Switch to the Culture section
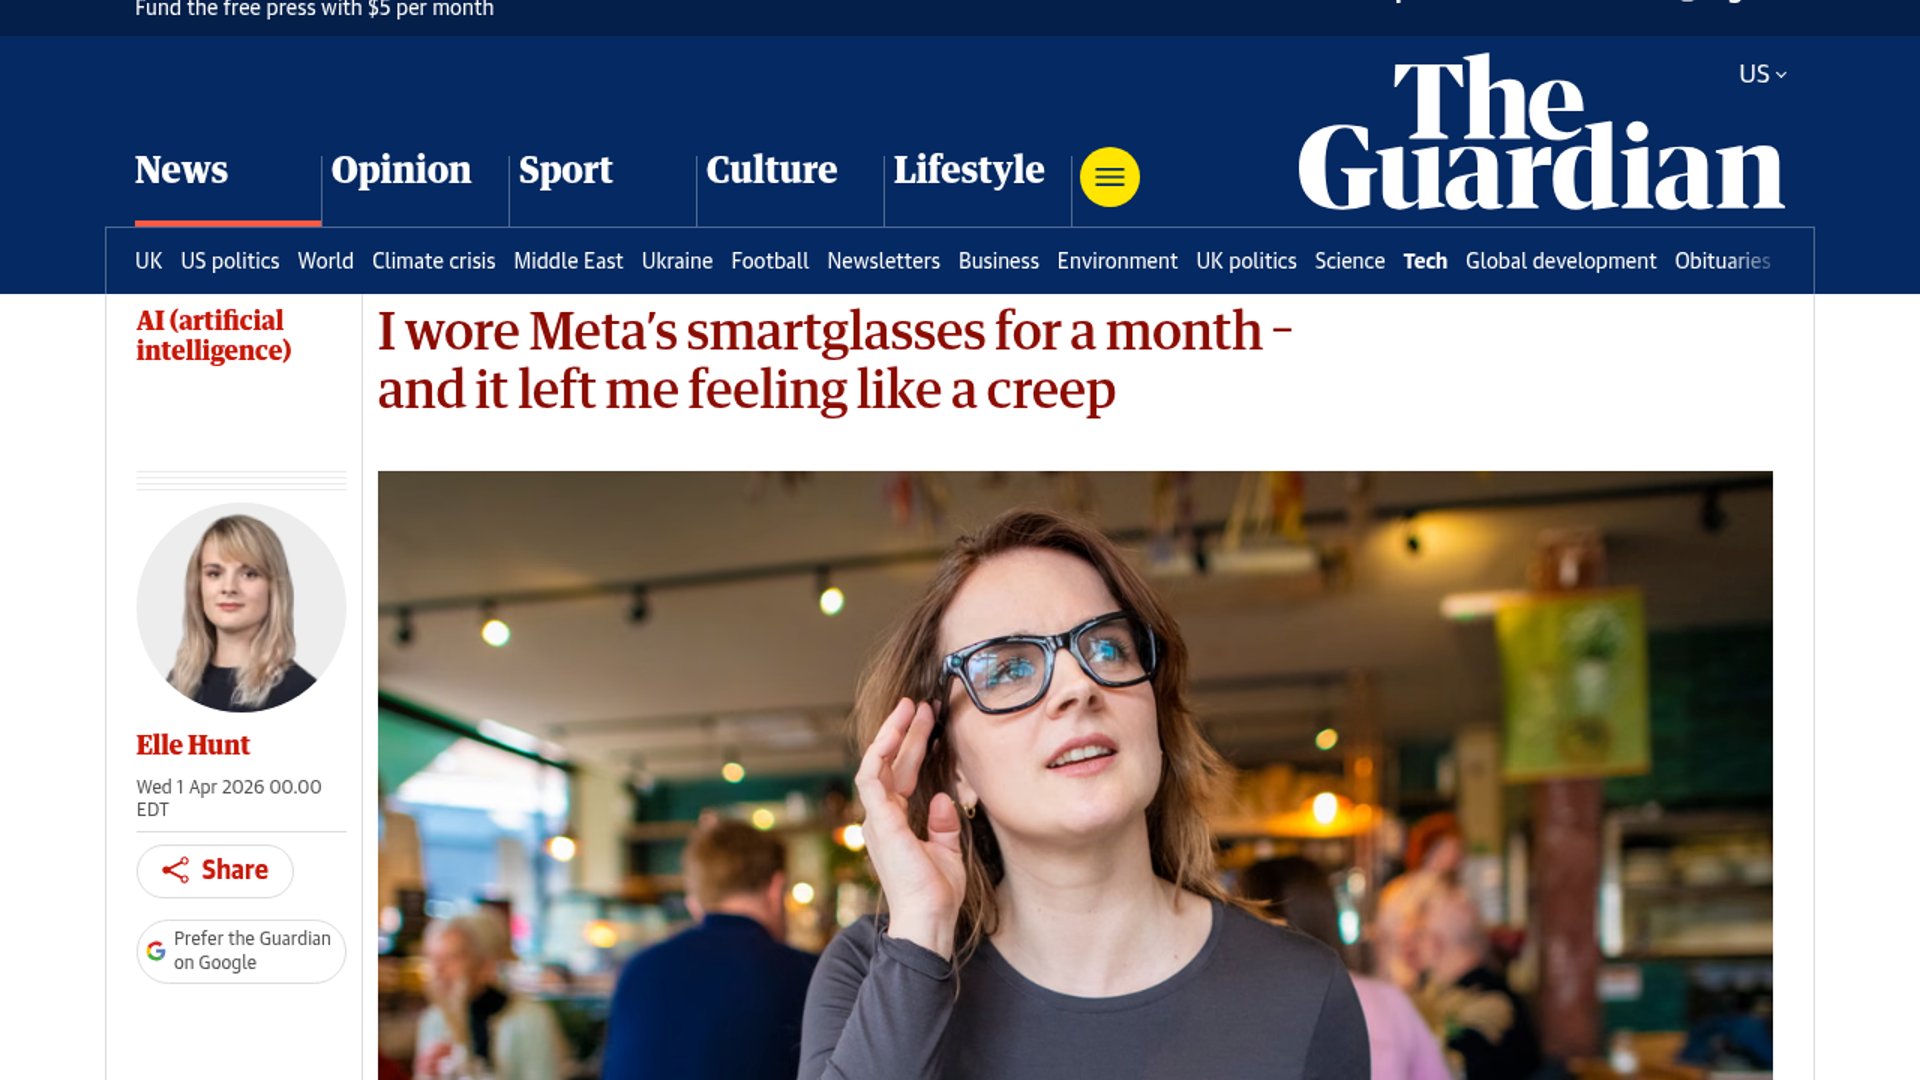1920x1080 pixels. pyautogui.click(x=771, y=170)
